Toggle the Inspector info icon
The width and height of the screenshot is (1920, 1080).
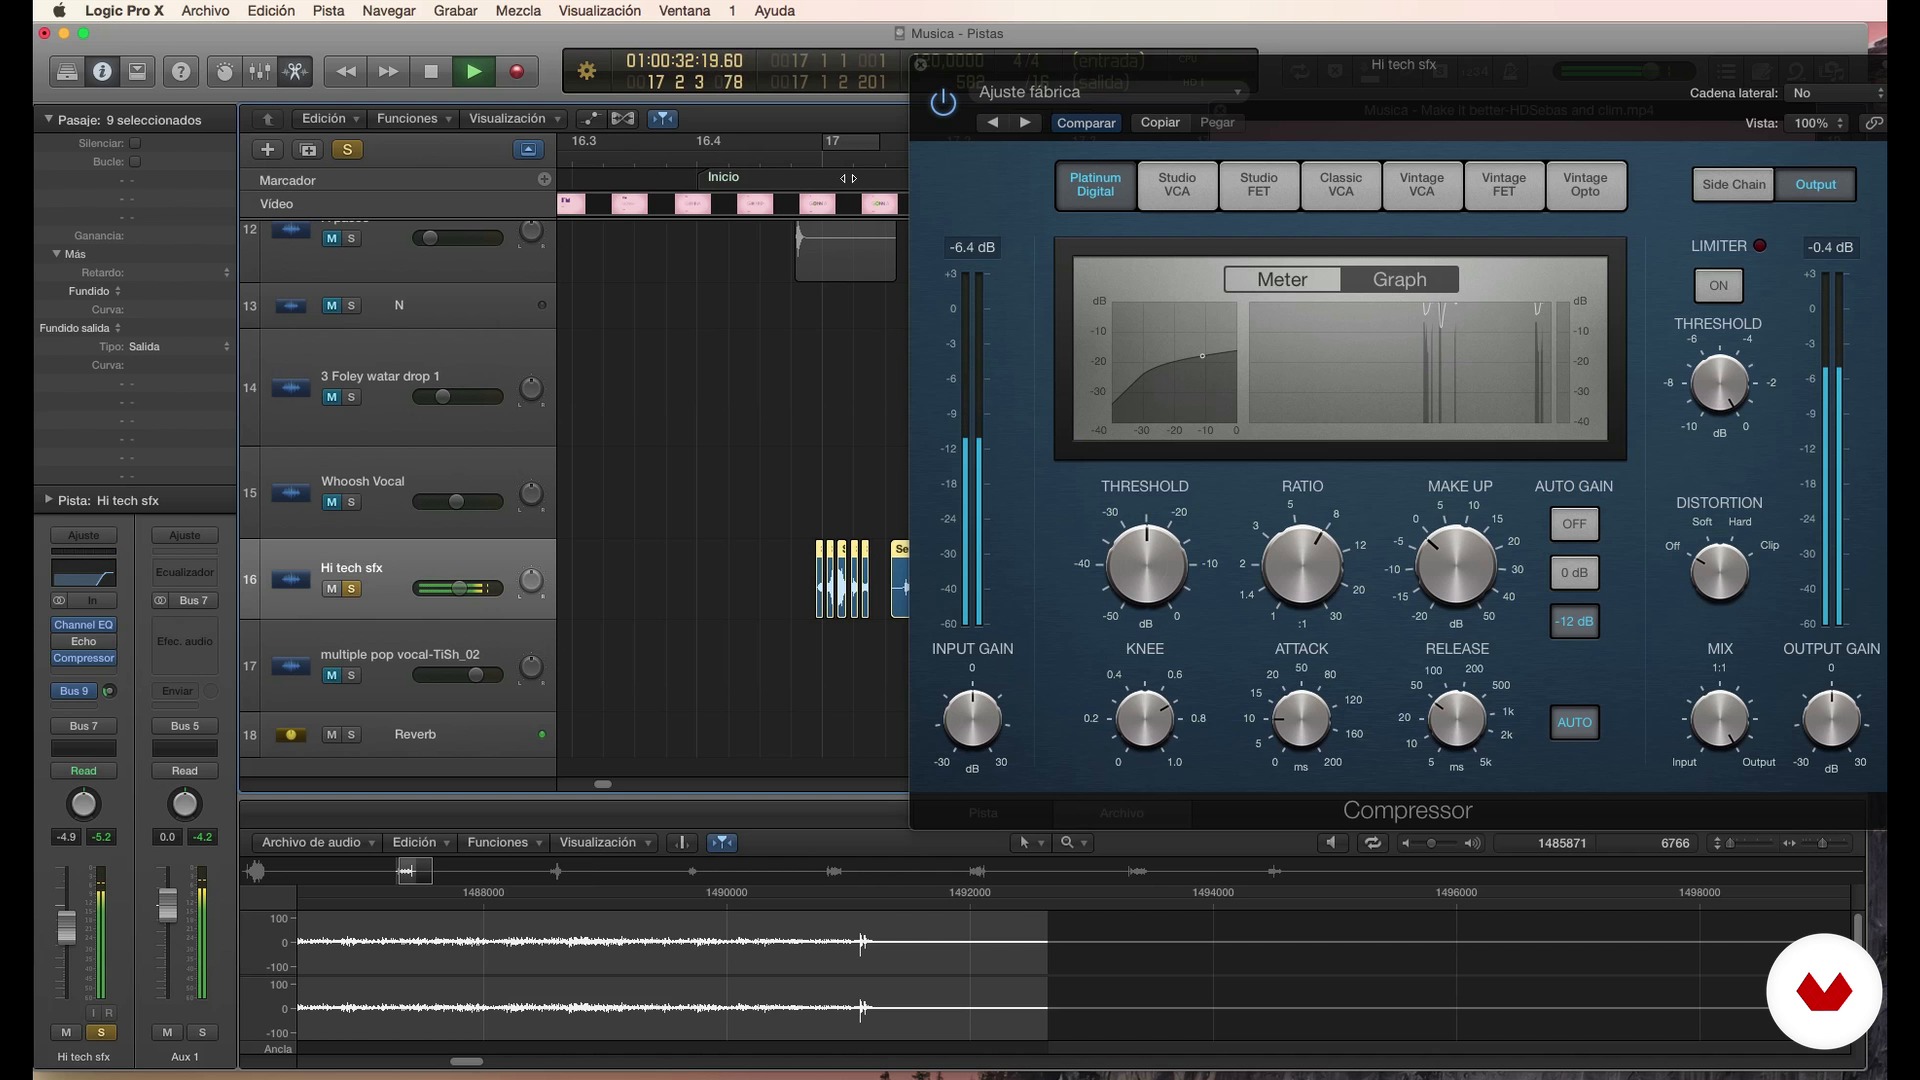tap(102, 72)
